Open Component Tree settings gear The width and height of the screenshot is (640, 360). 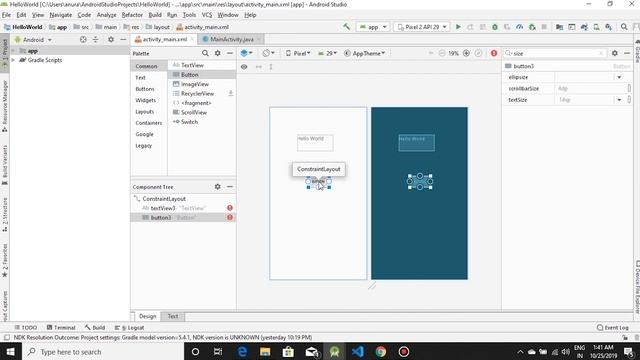coord(218,187)
